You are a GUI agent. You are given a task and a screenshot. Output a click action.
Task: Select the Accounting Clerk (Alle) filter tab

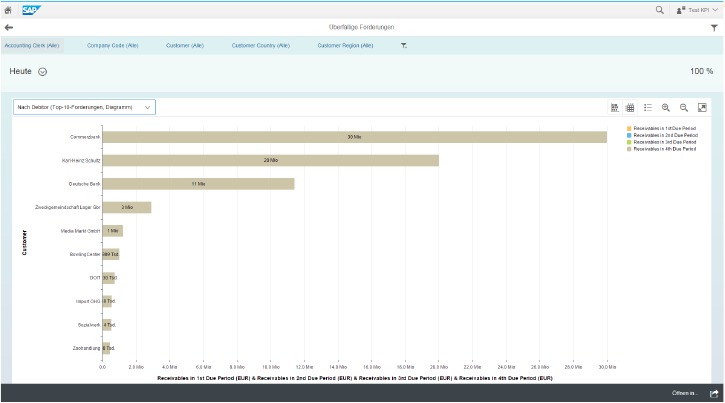(x=33, y=45)
